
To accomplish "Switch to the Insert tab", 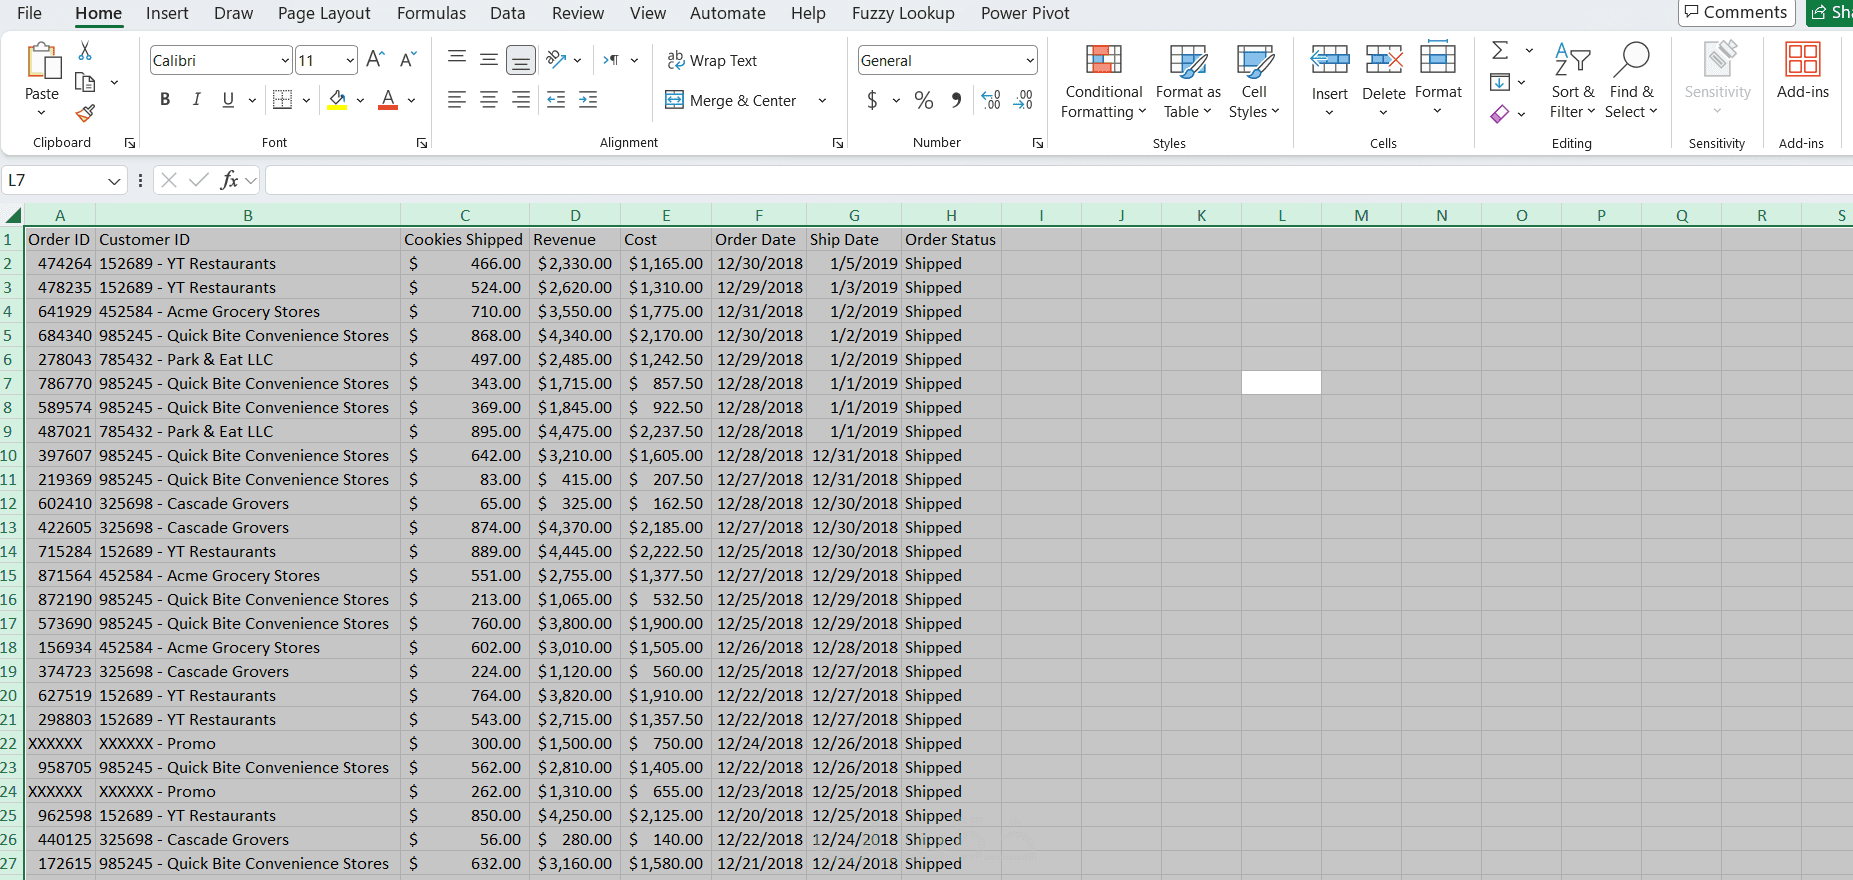I will pyautogui.click(x=167, y=13).
